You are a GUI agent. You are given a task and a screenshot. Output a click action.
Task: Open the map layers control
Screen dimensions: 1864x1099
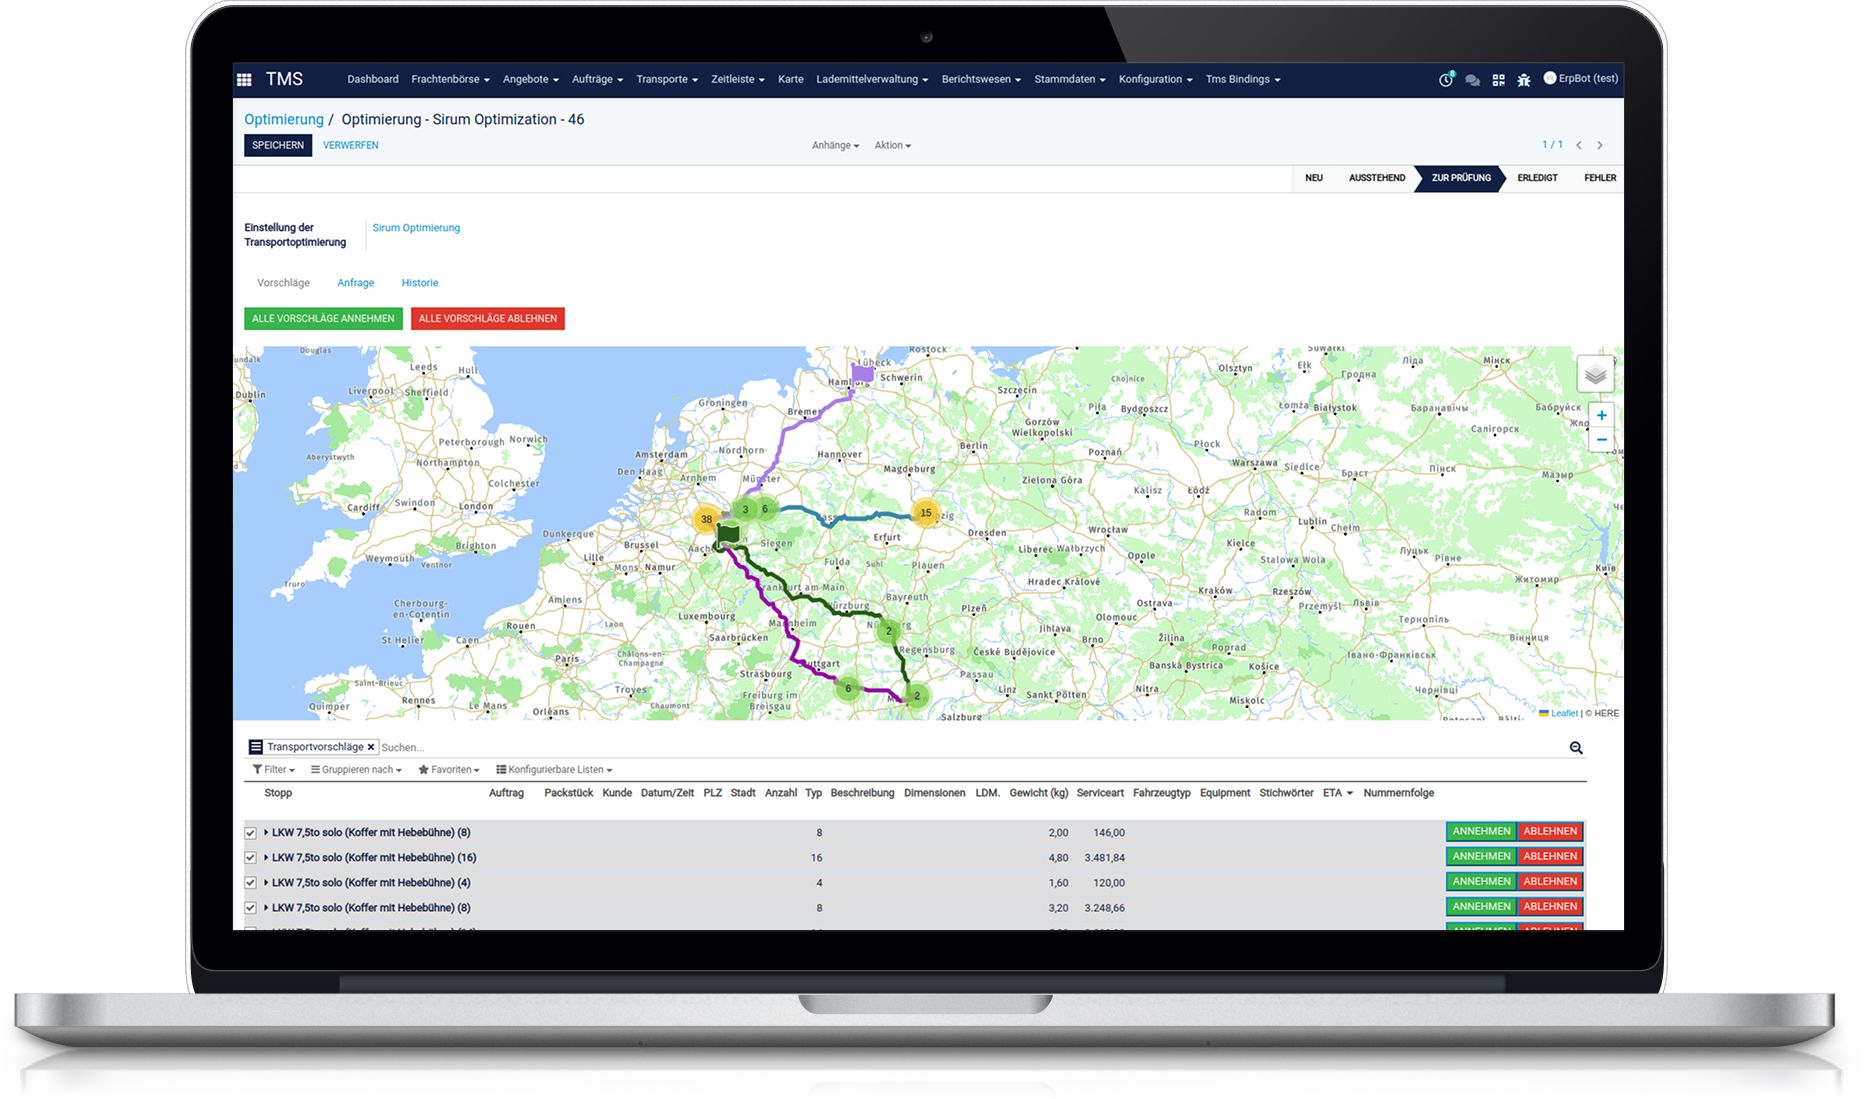(x=1595, y=375)
